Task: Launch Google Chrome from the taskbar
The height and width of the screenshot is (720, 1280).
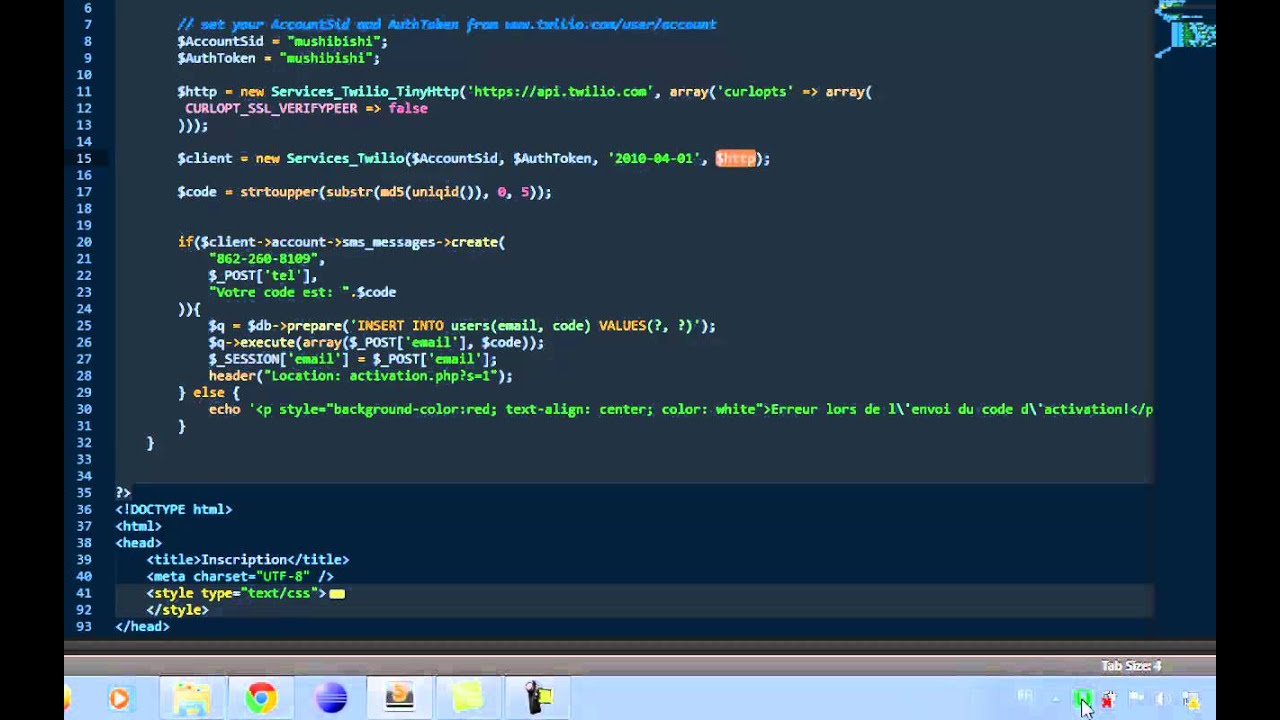Action: tap(261, 698)
